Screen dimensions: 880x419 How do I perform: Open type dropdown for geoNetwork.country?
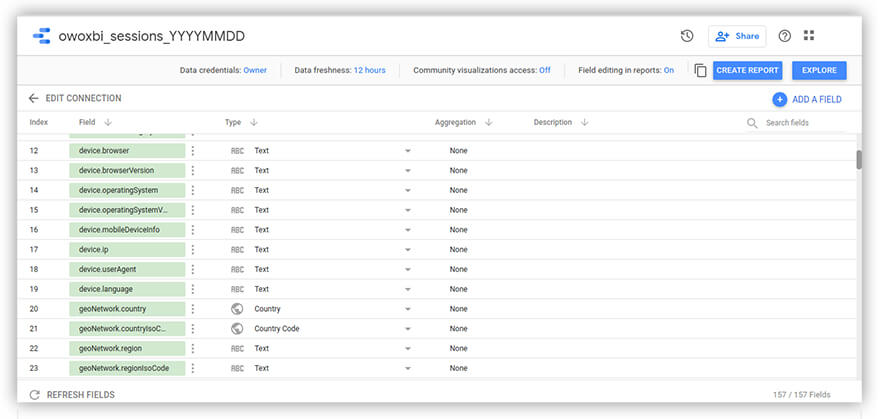click(x=408, y=309)
